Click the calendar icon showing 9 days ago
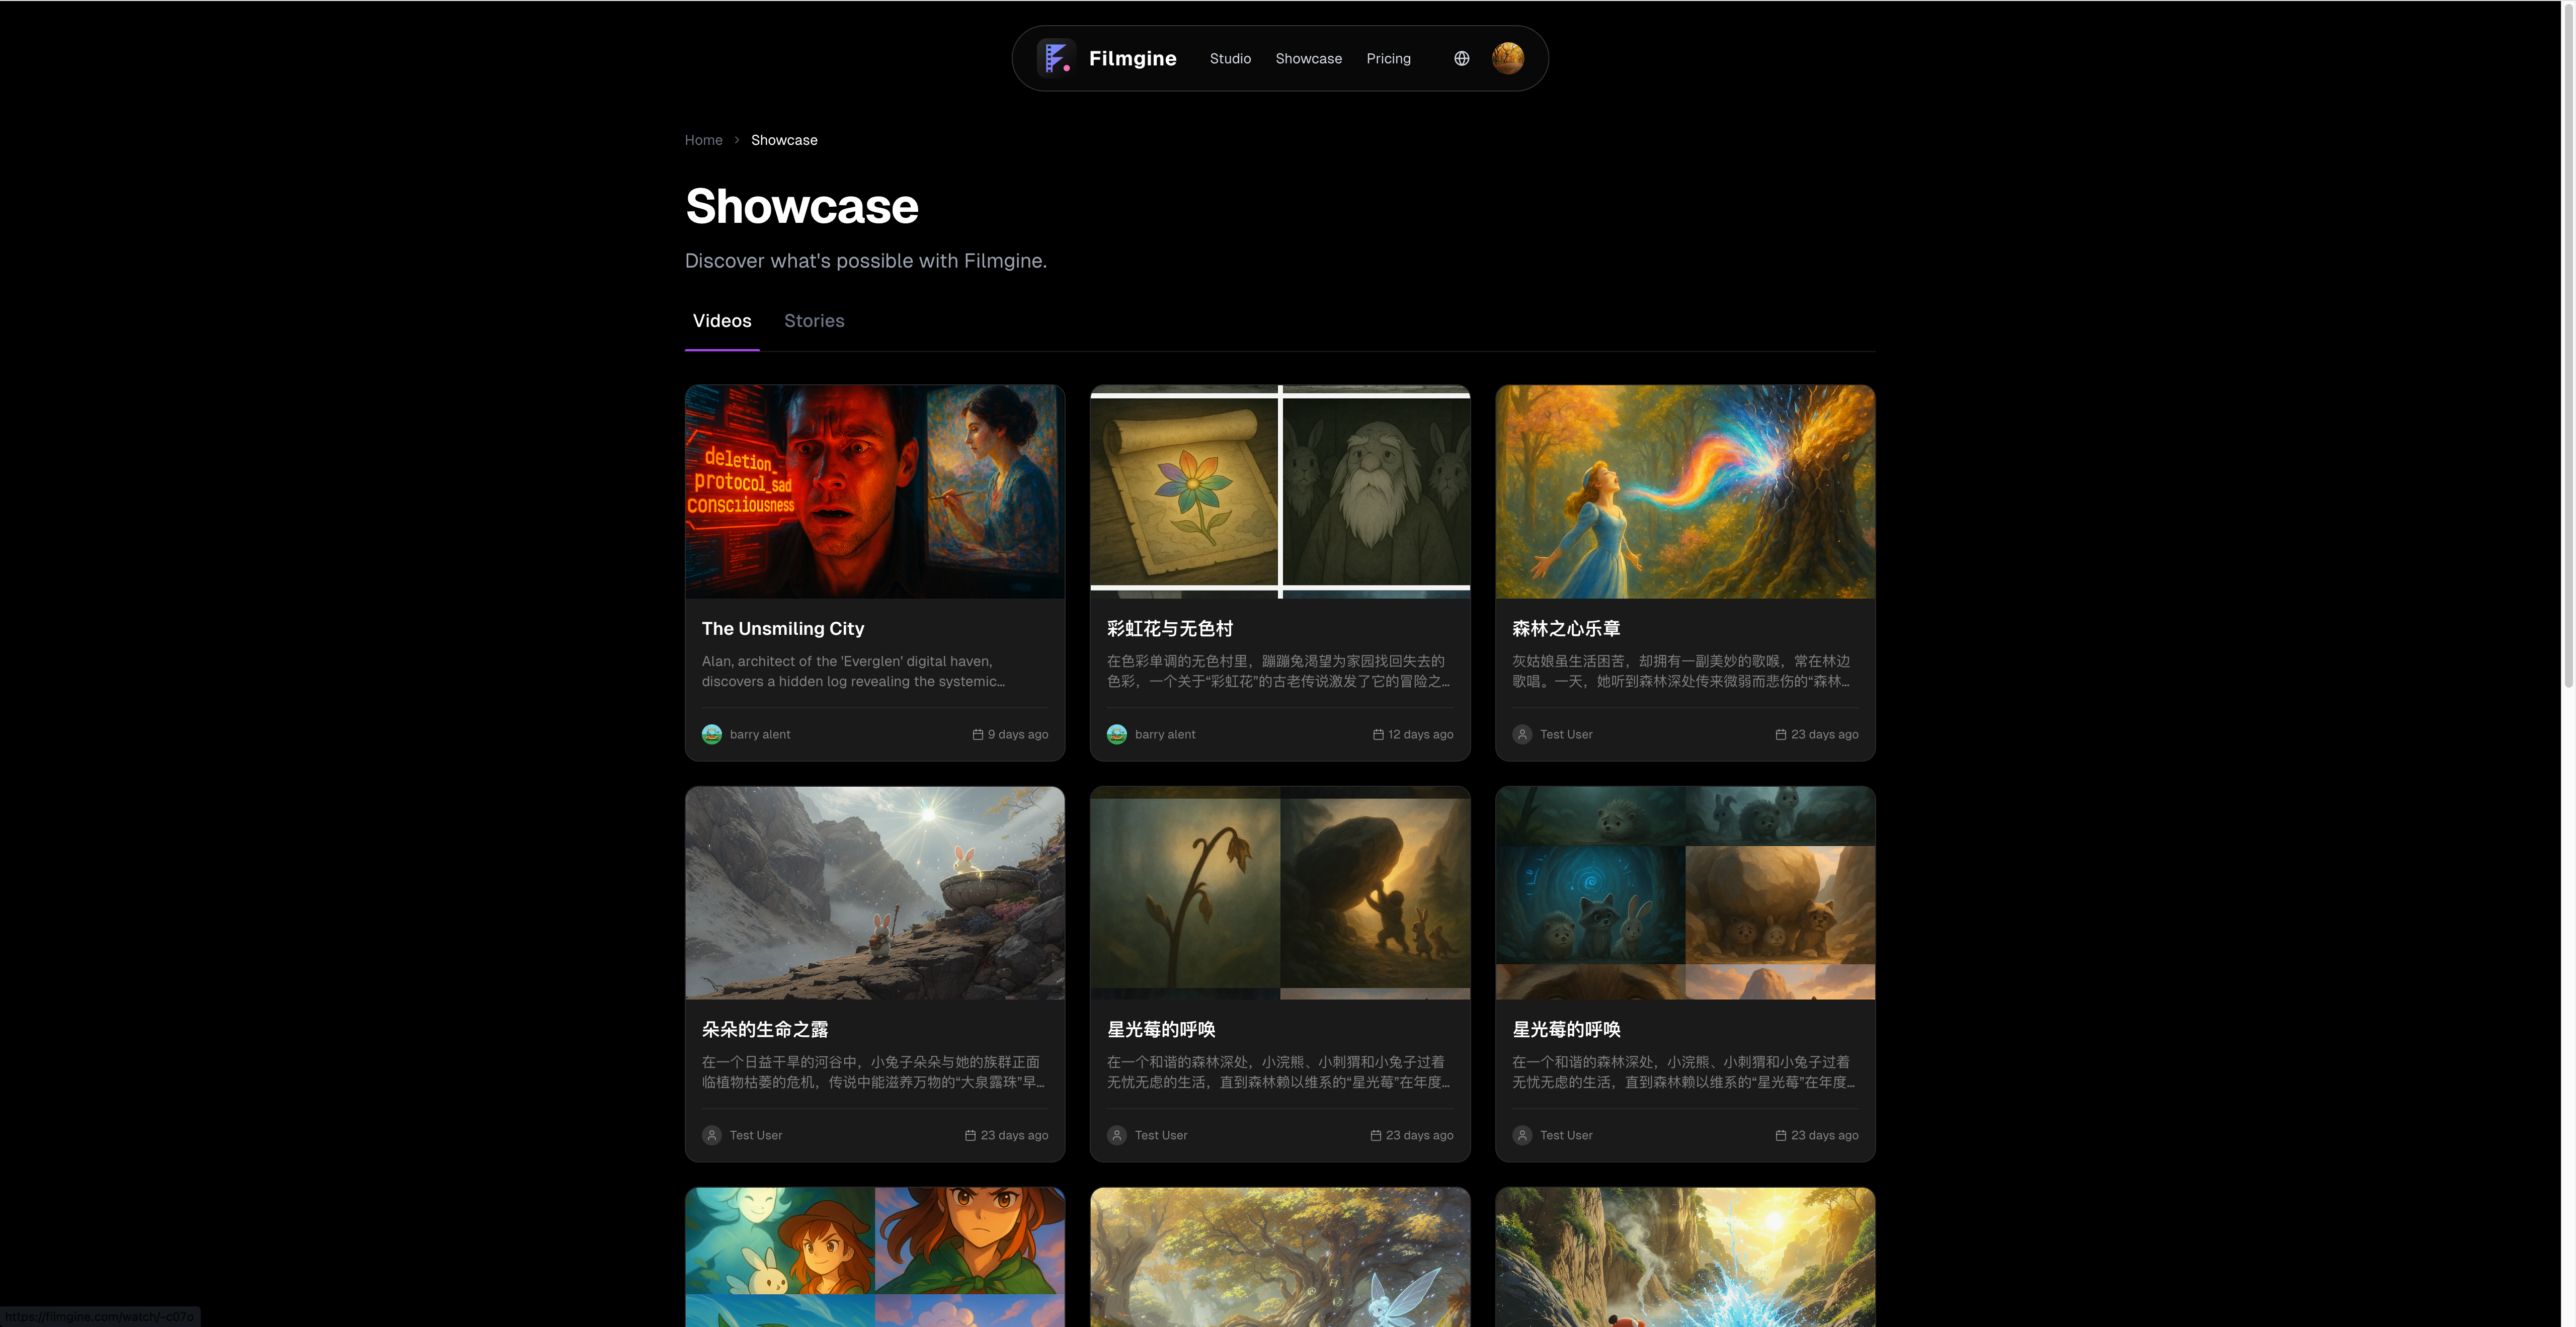Image resolution: width=2576 pixels, height=1327 pixels. click(x=977, y=733)
